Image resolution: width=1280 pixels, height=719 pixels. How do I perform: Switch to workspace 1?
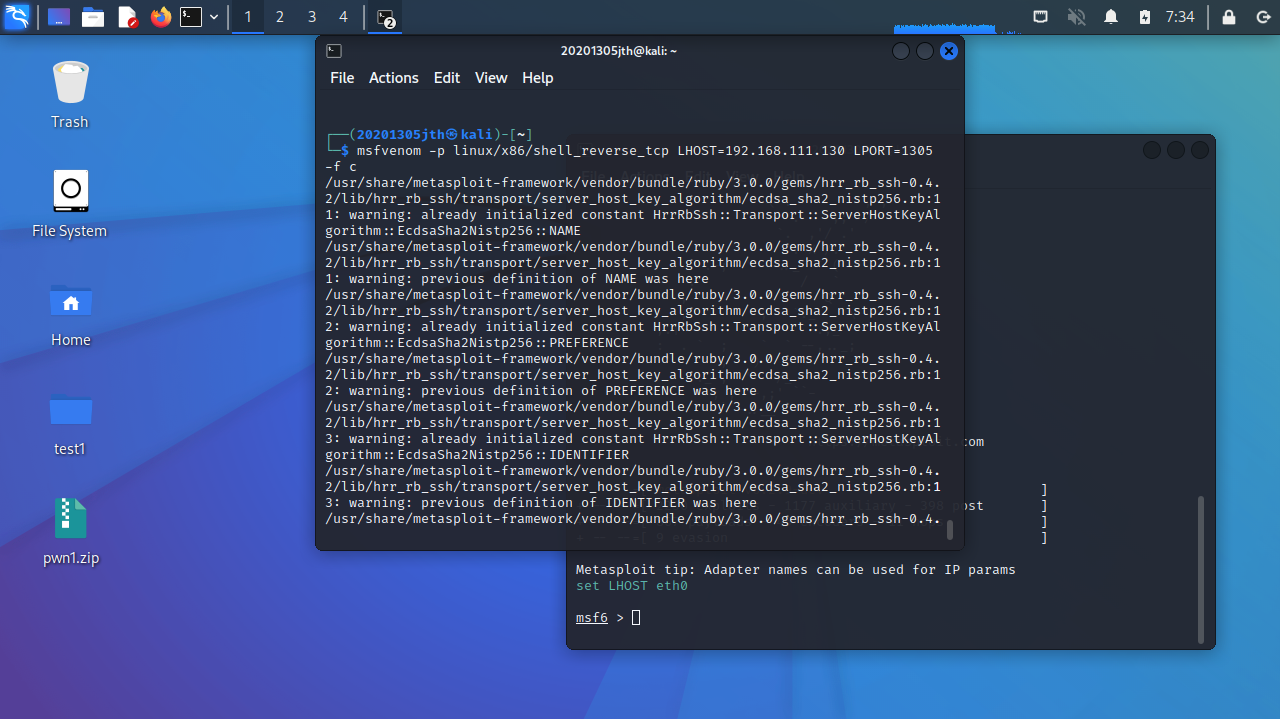248,17
